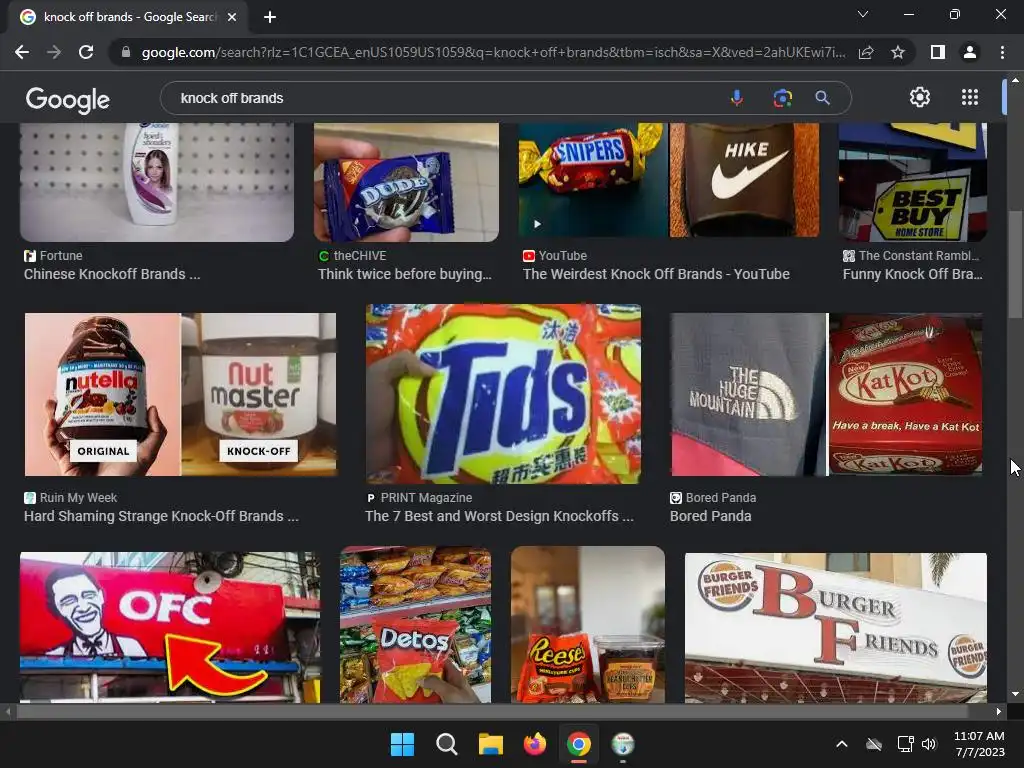
Task: Open Think twice before buying link
Action: (x=405, y=274)
